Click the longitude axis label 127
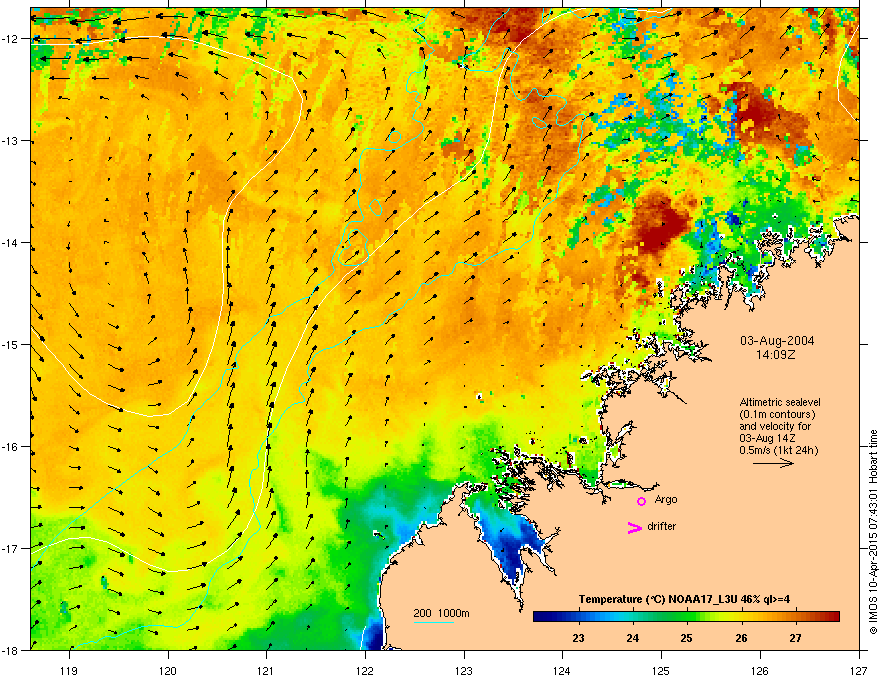The image size is (880, 680). [858, 670]
